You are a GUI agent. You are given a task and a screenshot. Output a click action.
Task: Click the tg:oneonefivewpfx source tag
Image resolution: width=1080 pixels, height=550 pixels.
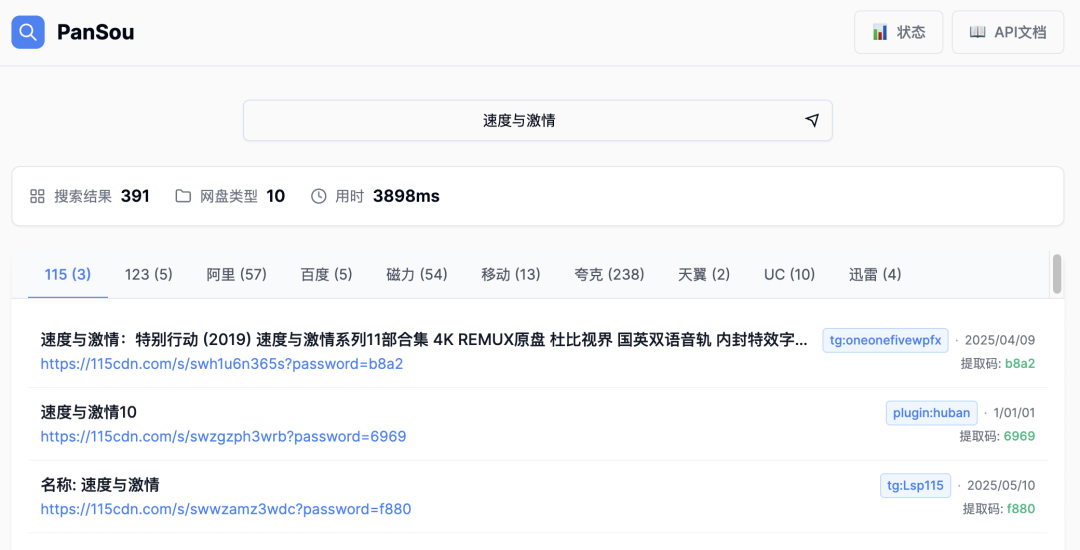pos(885,340)
